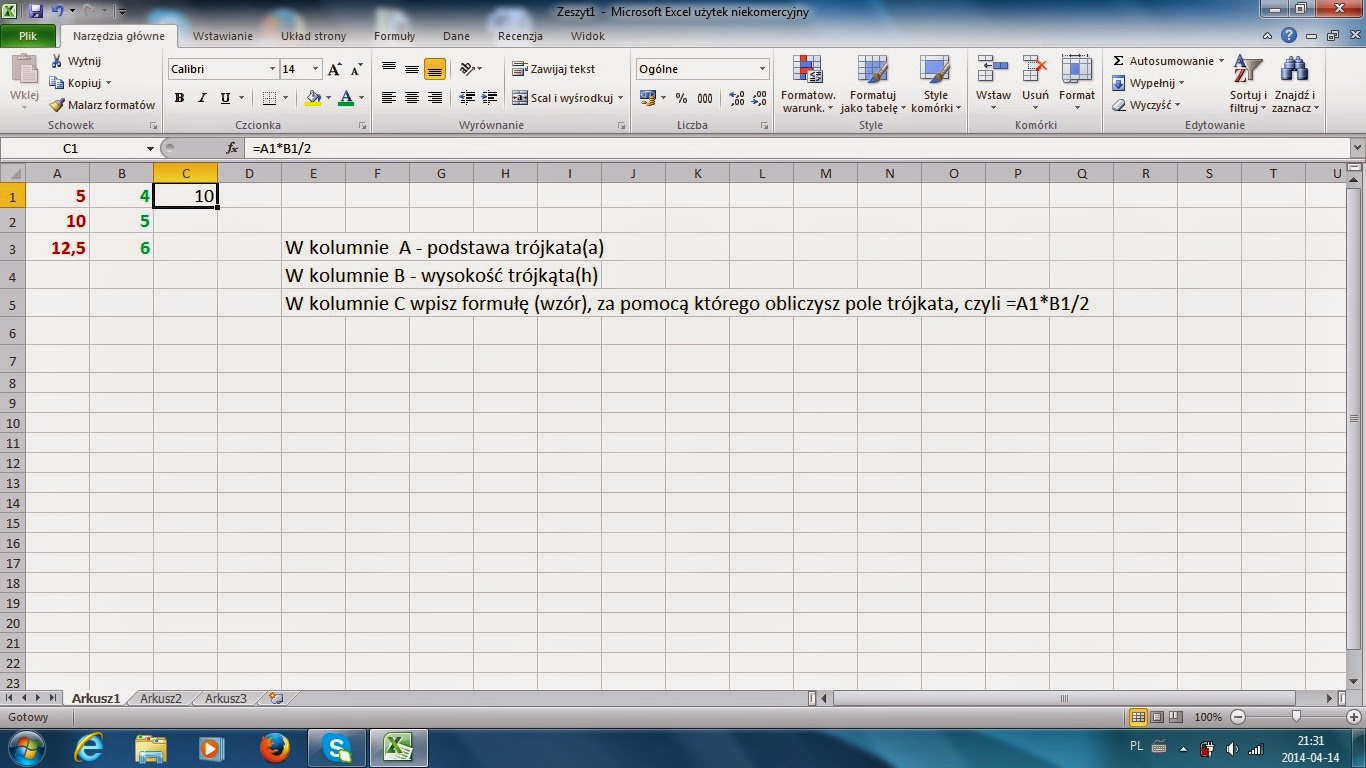Click the Usuń cells icon
Screen dimensions: 1366x768
(1035, 69)
